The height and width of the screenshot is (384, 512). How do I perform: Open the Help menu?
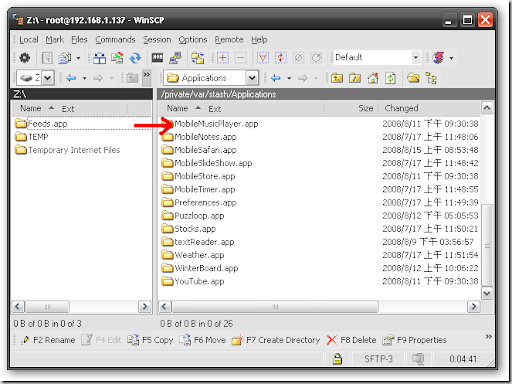coord(259,40)
